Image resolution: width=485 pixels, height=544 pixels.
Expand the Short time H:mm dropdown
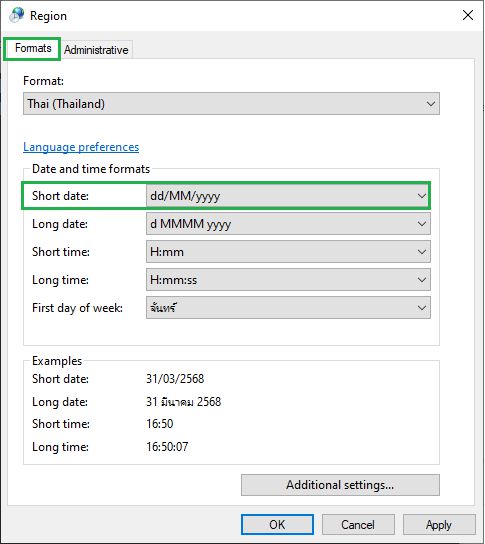click(x=288, y=252)
